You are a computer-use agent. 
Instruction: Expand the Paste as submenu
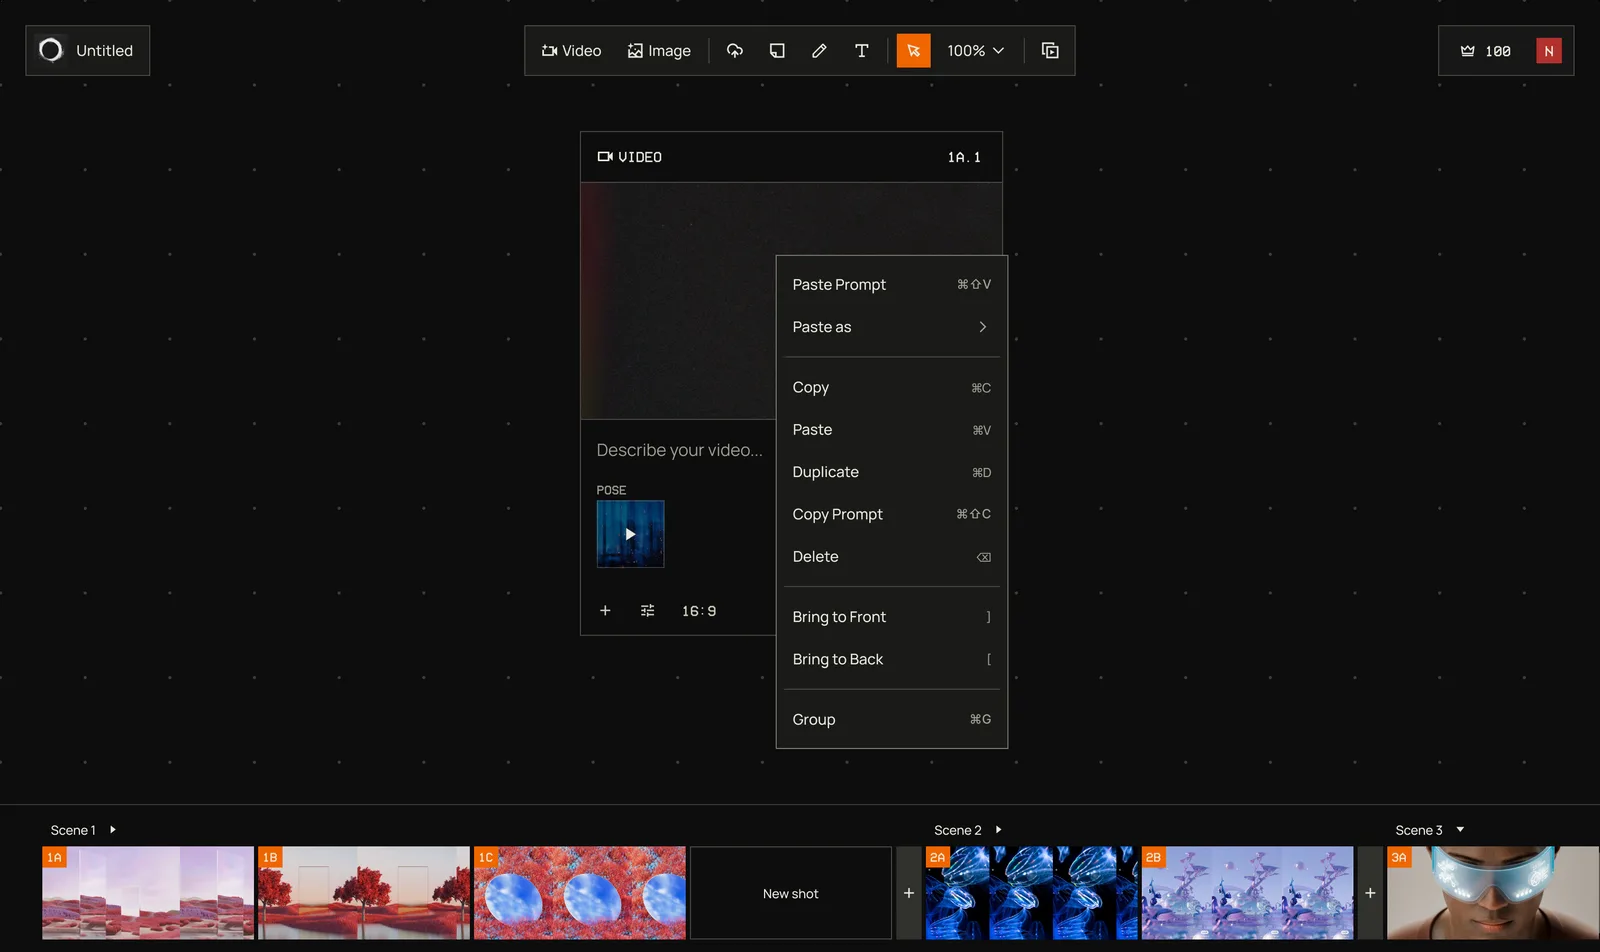click(892, 327)
